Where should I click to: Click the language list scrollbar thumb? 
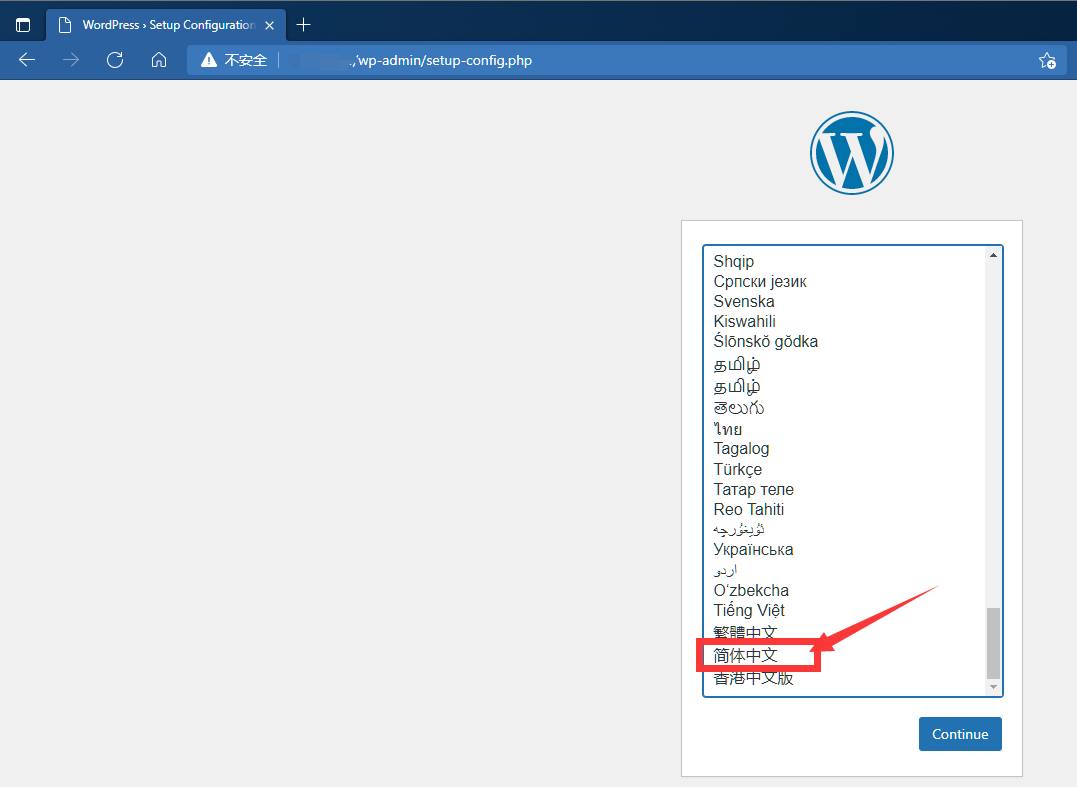click(x=993, y=643)
